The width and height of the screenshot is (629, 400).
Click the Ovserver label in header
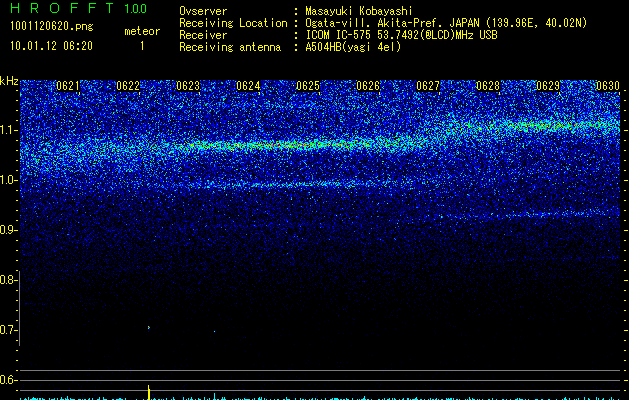pyautogui.click(x=203, y=11)
